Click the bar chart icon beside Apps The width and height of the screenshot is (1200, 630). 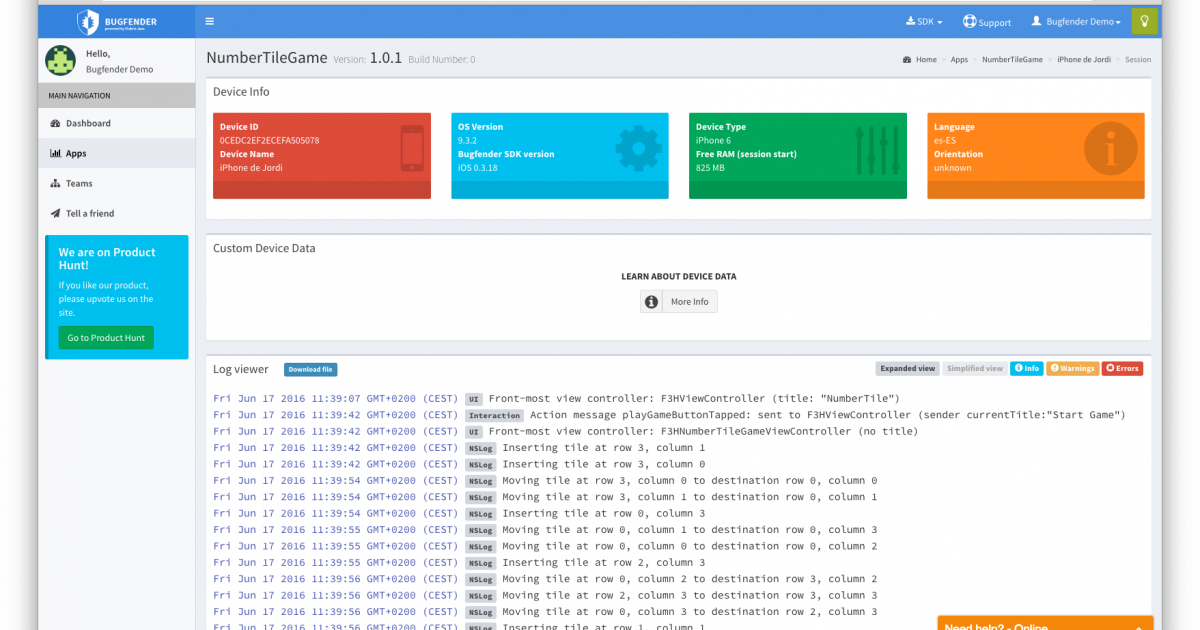tap(55, 154)
